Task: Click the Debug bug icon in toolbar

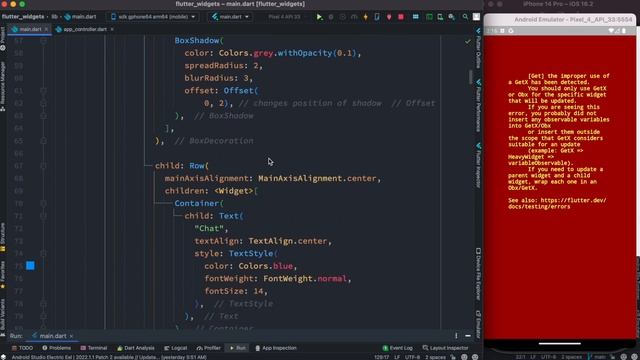Action: [331, 17]
